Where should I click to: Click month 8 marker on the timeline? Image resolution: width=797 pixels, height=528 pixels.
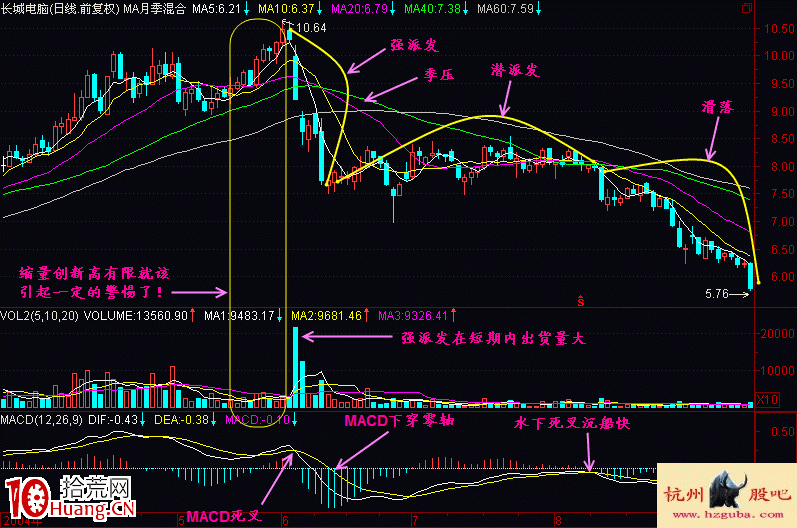click(558, 521)
